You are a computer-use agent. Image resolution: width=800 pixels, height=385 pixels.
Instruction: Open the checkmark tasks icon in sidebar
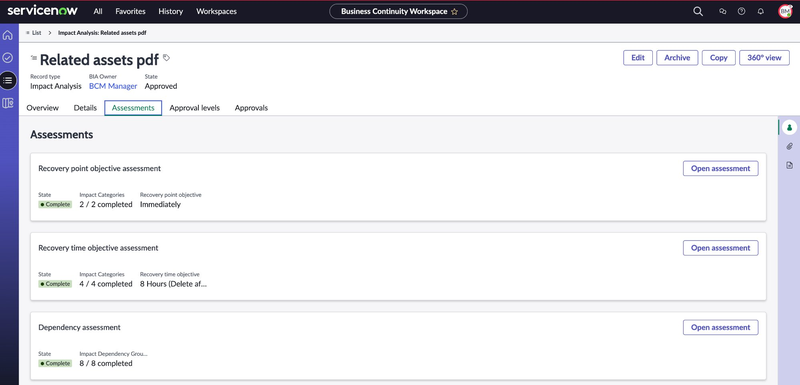(x=8, y=58)
